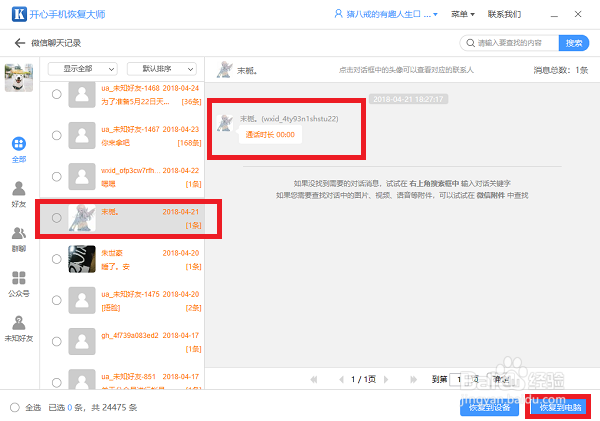Select radio for wxid_ofp3cw7rfh conversation
The height and width of the screenshot is (421, 600).
tap(57, 177)
